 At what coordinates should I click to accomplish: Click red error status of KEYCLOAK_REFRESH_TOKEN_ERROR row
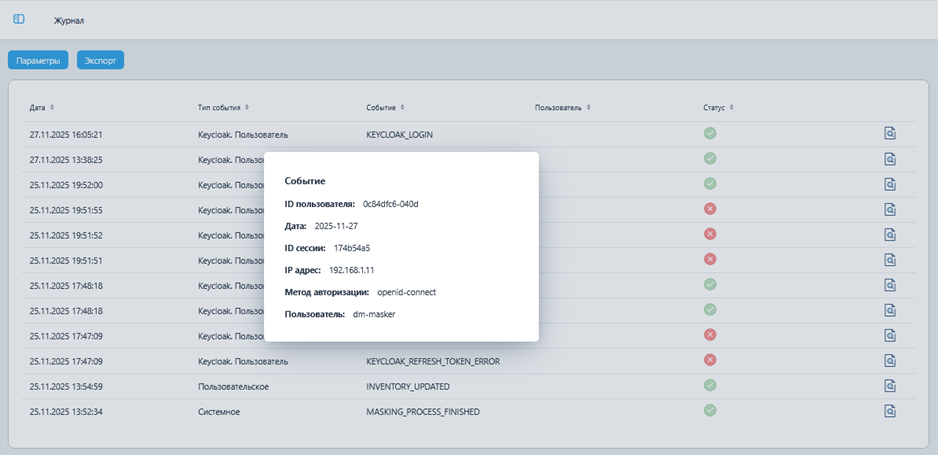pyautogui.click(x=710, y=360)
